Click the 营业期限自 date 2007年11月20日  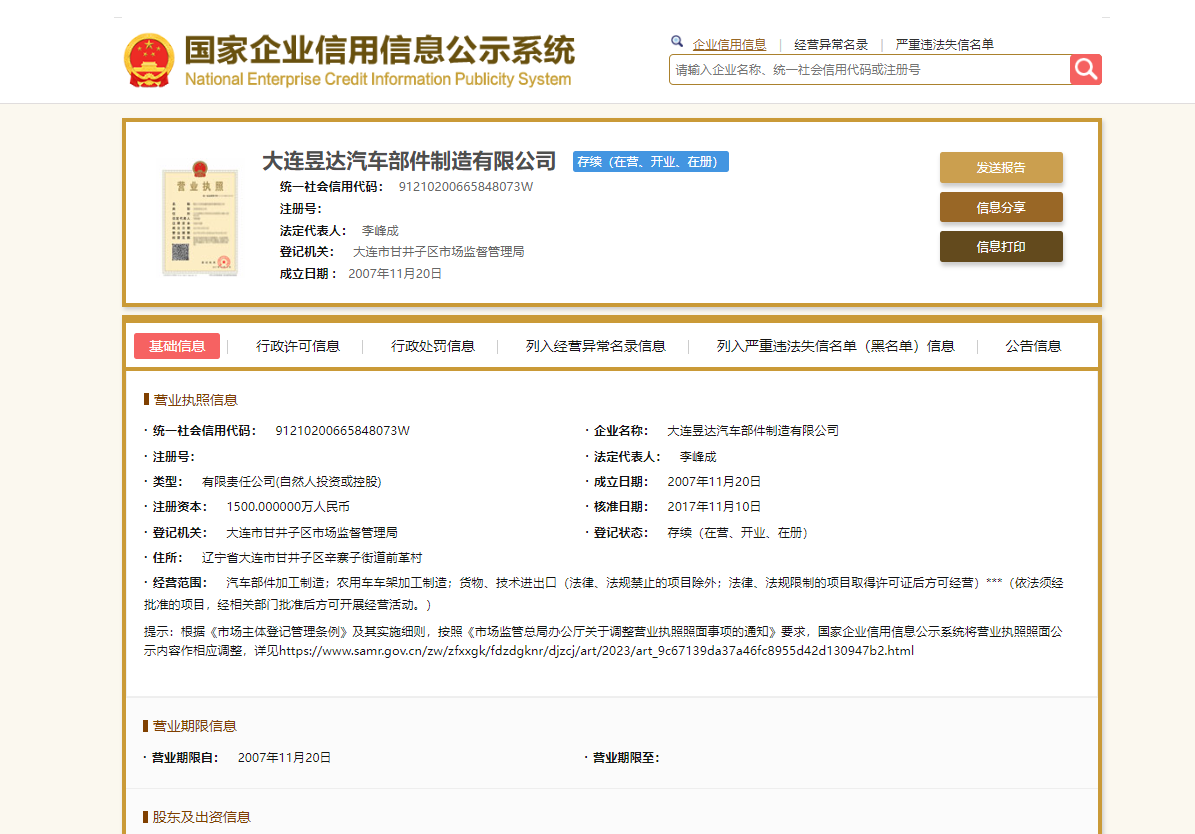284,758
